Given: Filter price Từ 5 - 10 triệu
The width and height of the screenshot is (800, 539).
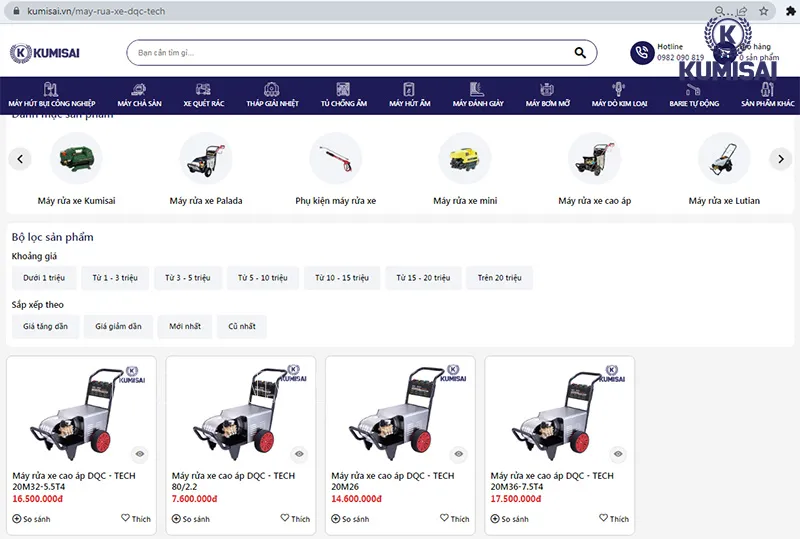Looking at the screenshot, I should coord(263,278).
